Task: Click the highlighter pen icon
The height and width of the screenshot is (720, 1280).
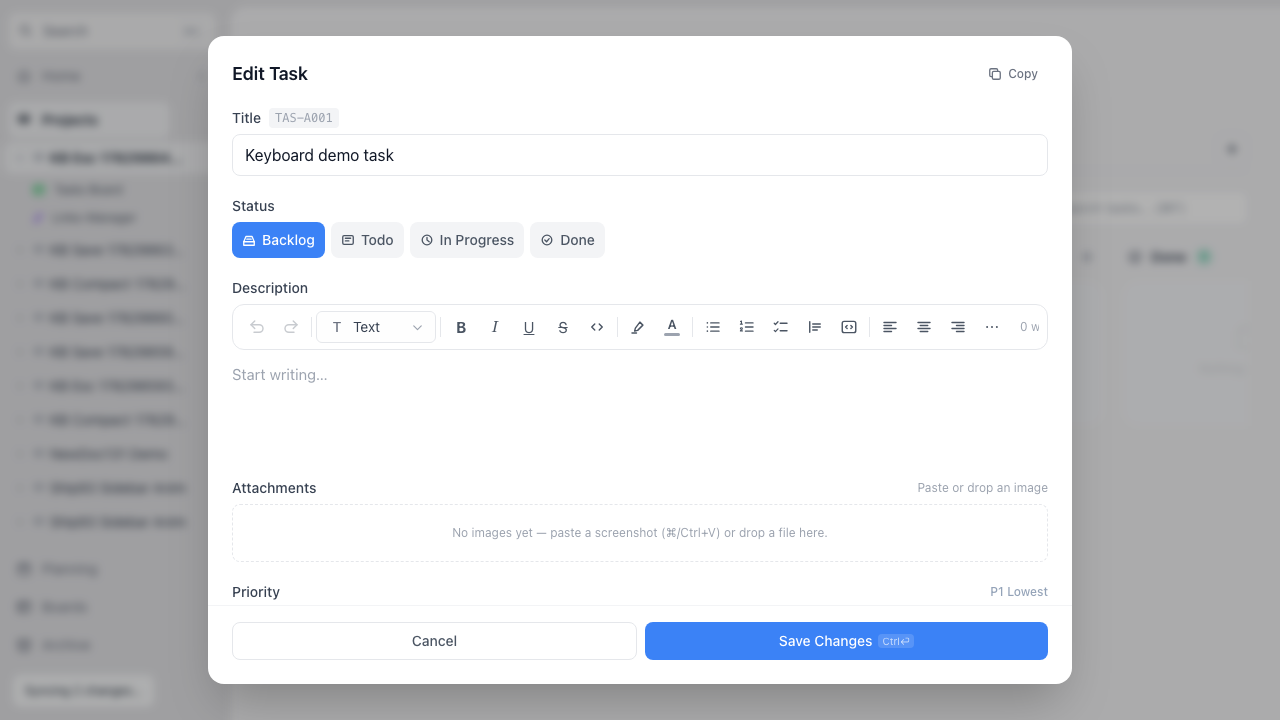Action: (x=638, y=327)
